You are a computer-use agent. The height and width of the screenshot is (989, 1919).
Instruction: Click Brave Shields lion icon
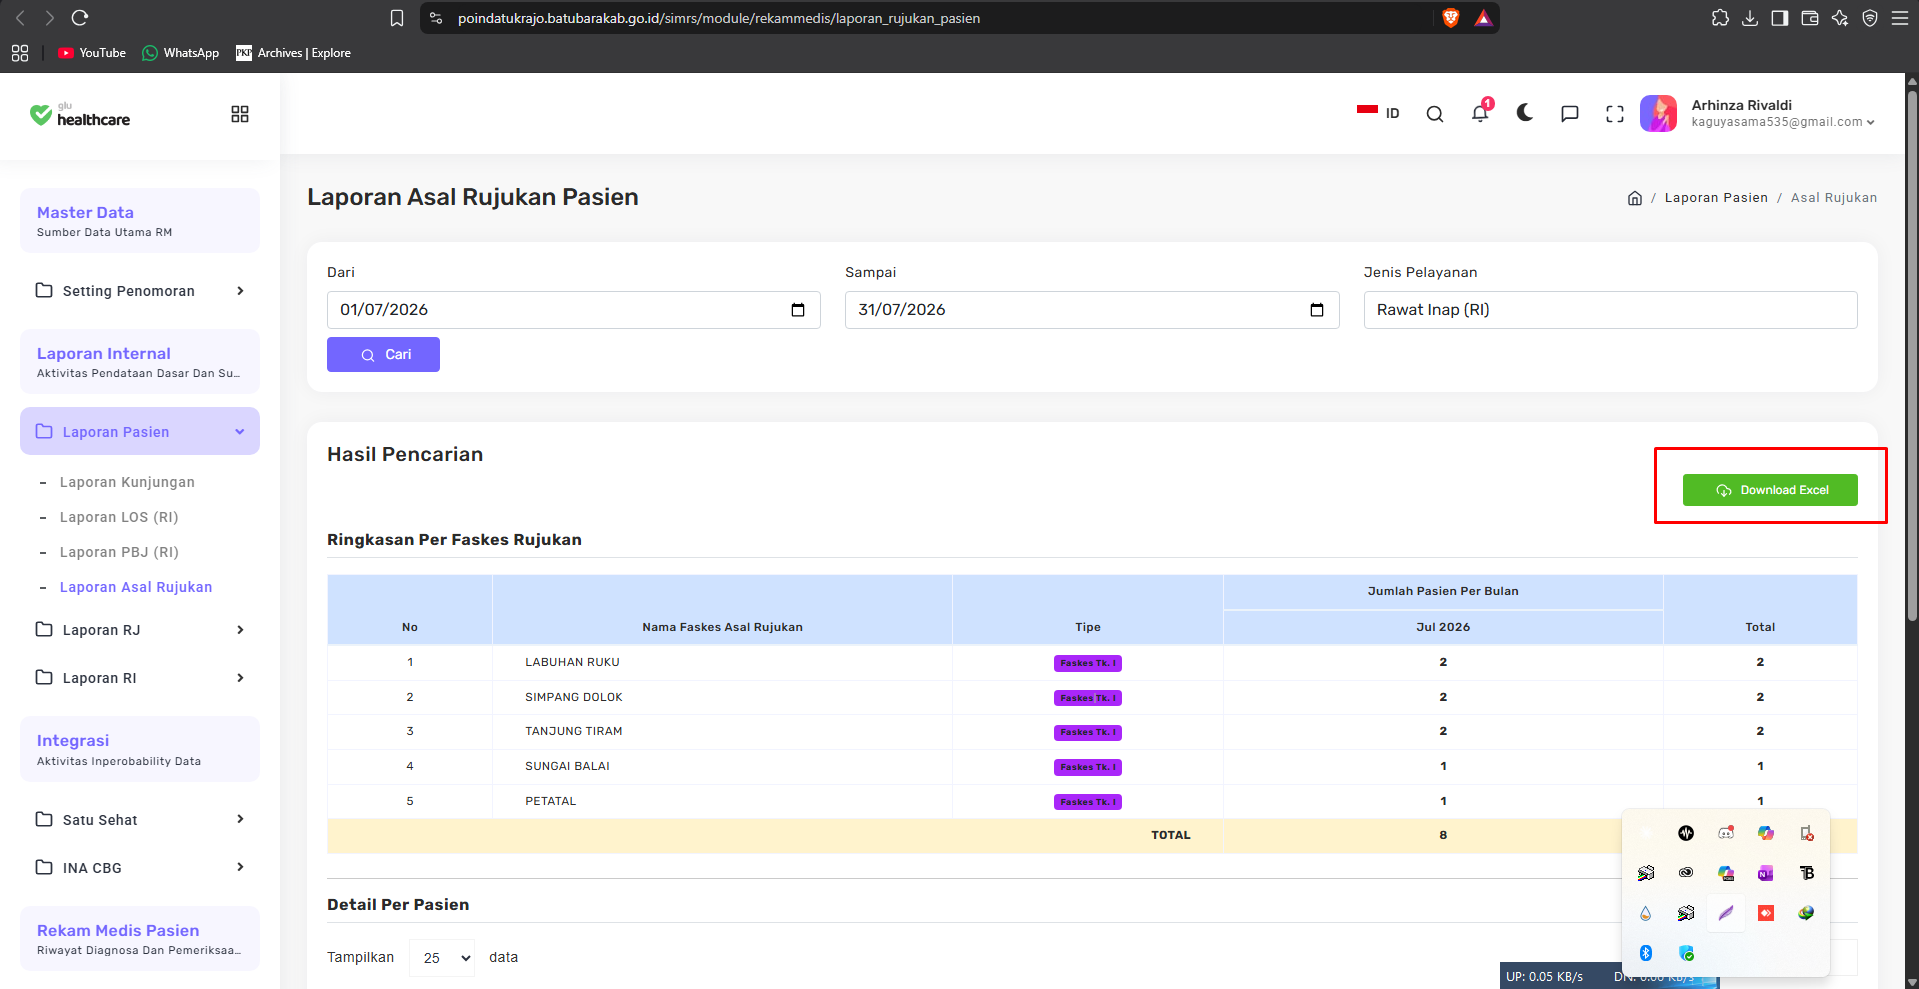click(1451, 18)
